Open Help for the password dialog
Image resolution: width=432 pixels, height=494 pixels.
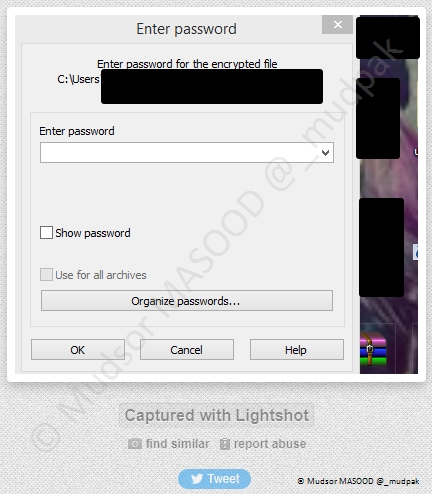click(x=297, y=350)
